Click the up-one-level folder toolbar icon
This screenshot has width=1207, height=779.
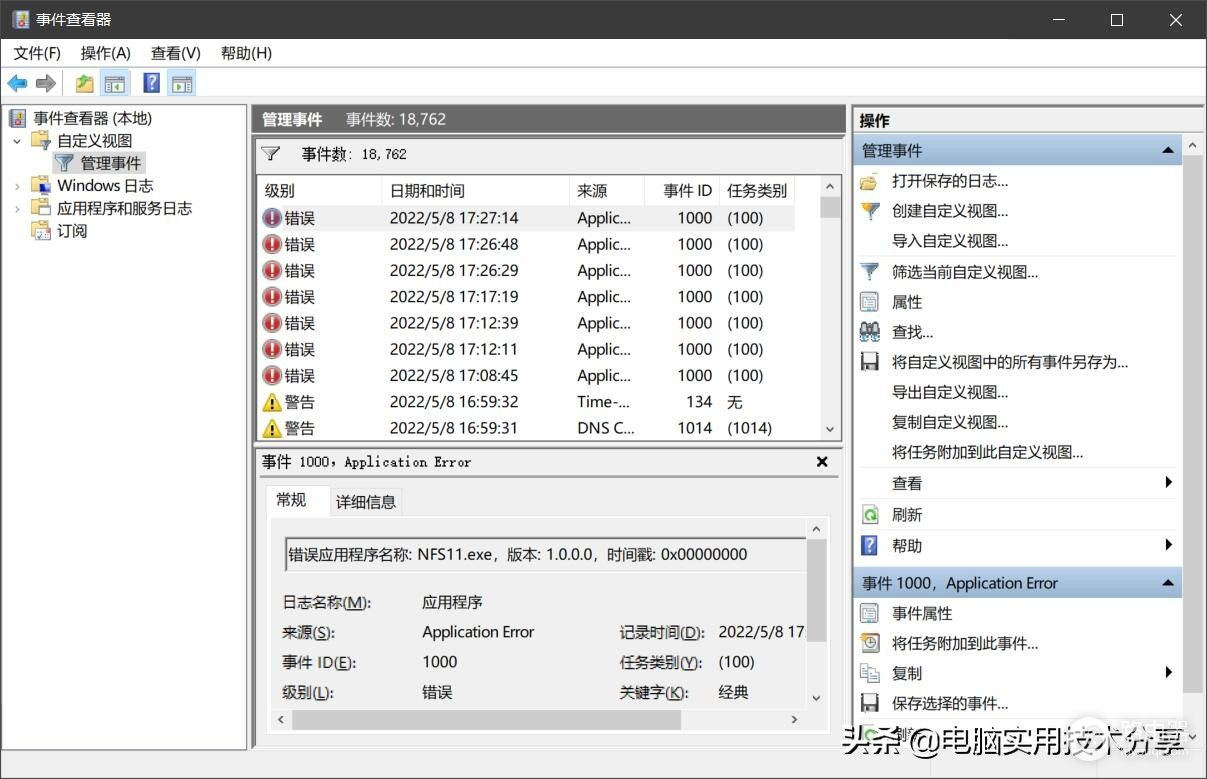pyautogui.click(x=85, y=84)
